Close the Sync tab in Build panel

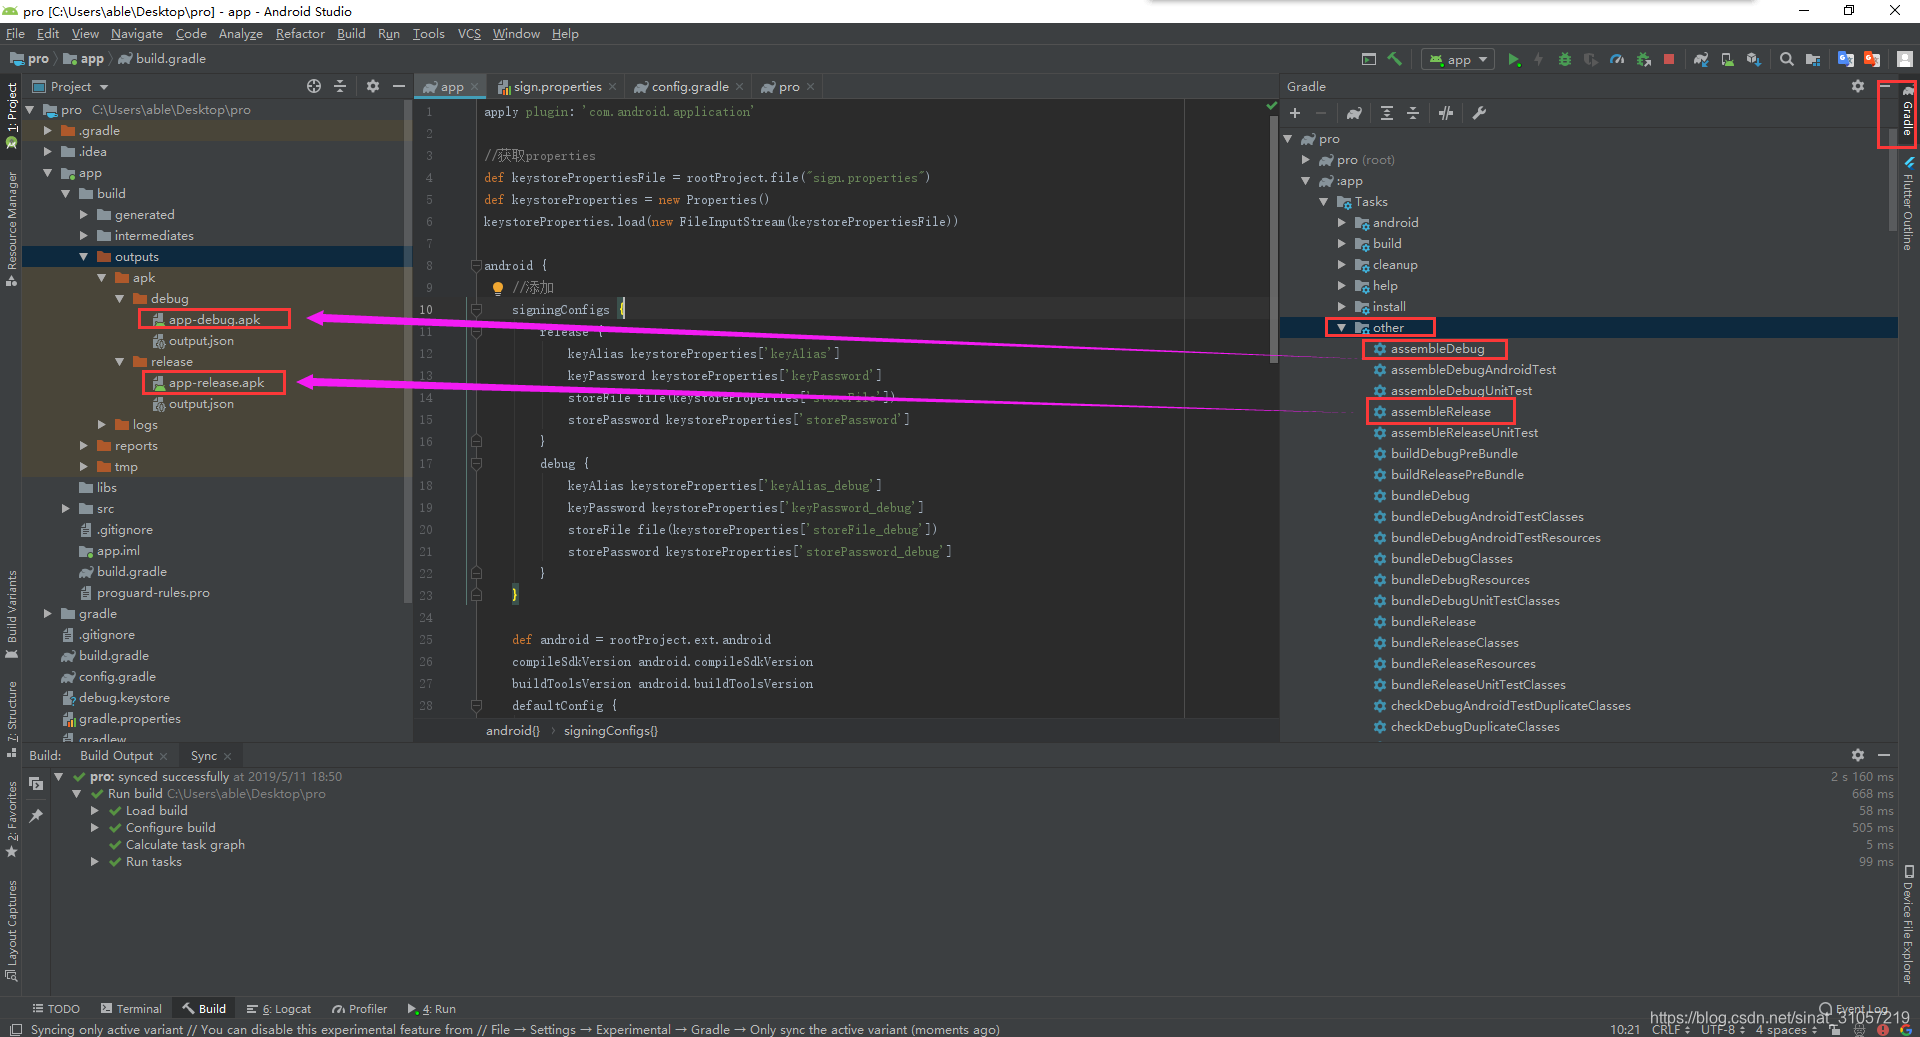pos(228,756)
